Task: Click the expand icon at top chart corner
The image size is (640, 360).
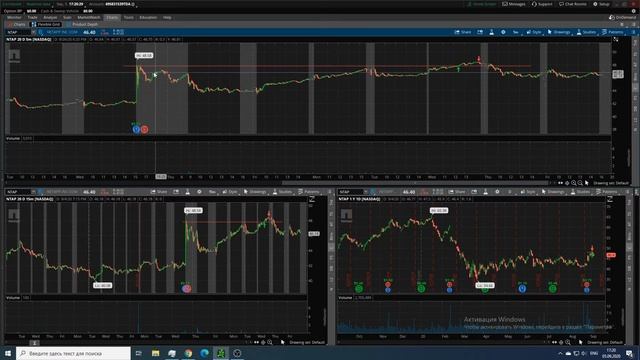Action: click(x=616, y=40)
